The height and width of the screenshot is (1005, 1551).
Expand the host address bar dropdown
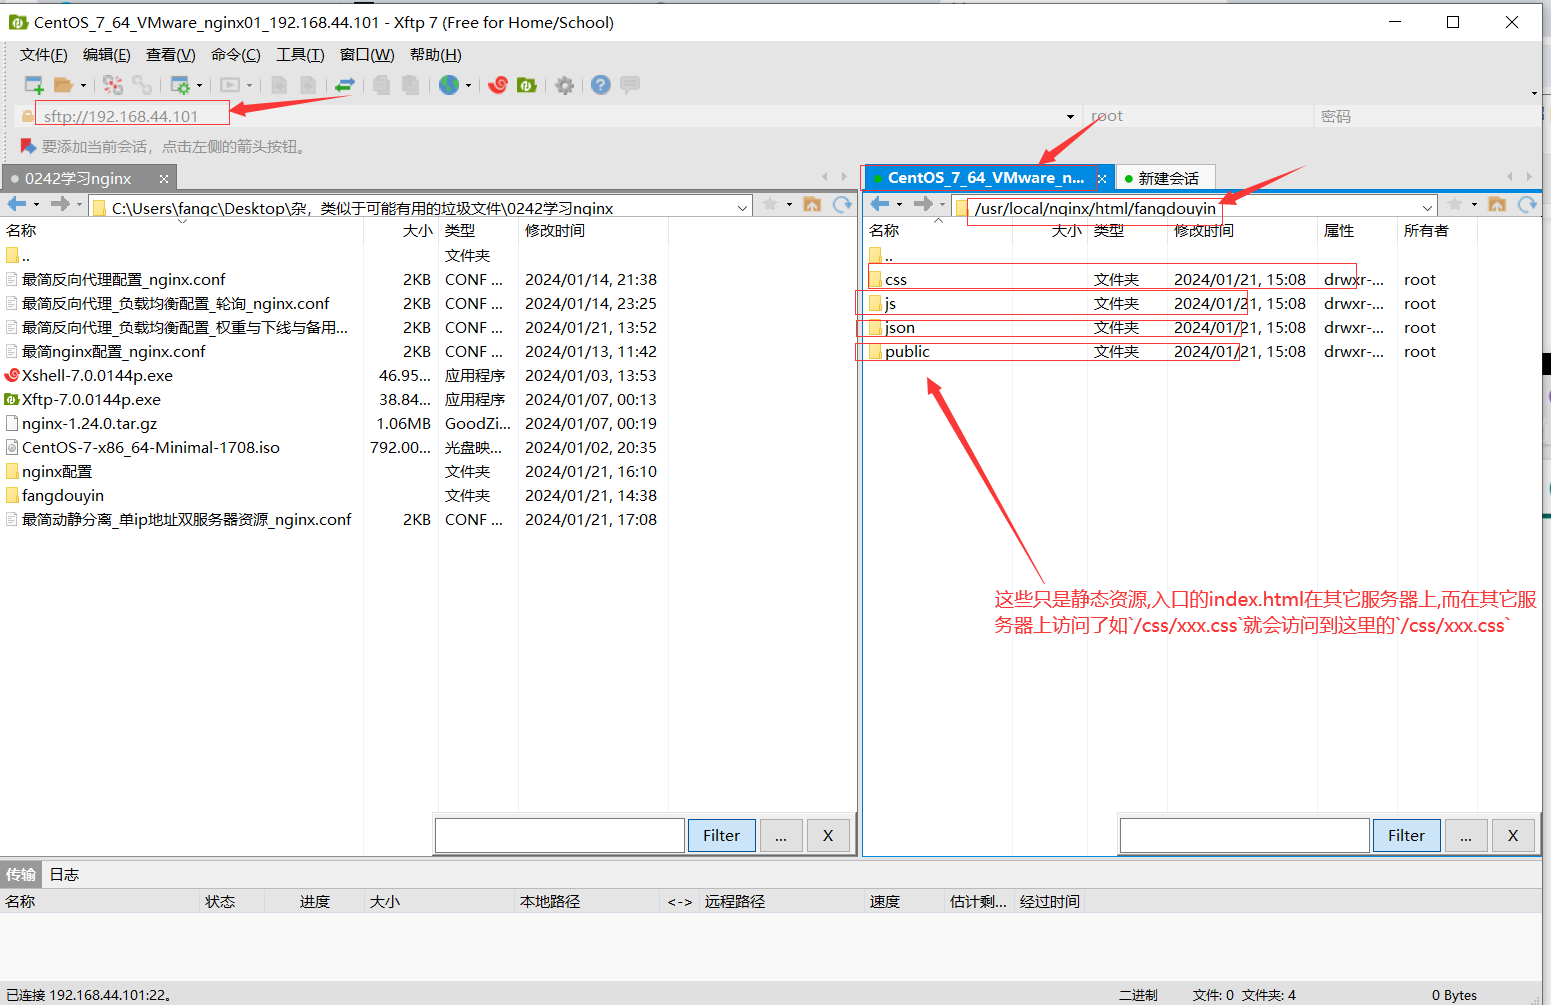point(1070,117)
